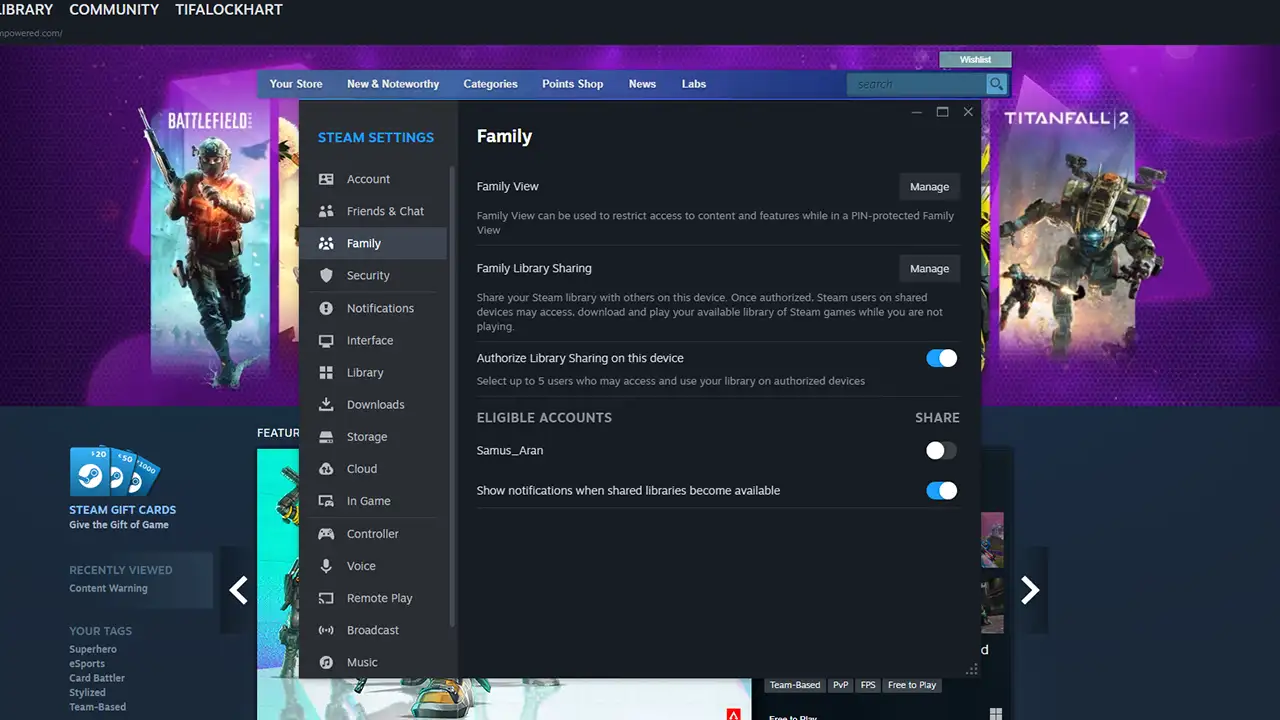Open the Labs tab
This screenshot has width=1280, height=720.
point(694,84)
